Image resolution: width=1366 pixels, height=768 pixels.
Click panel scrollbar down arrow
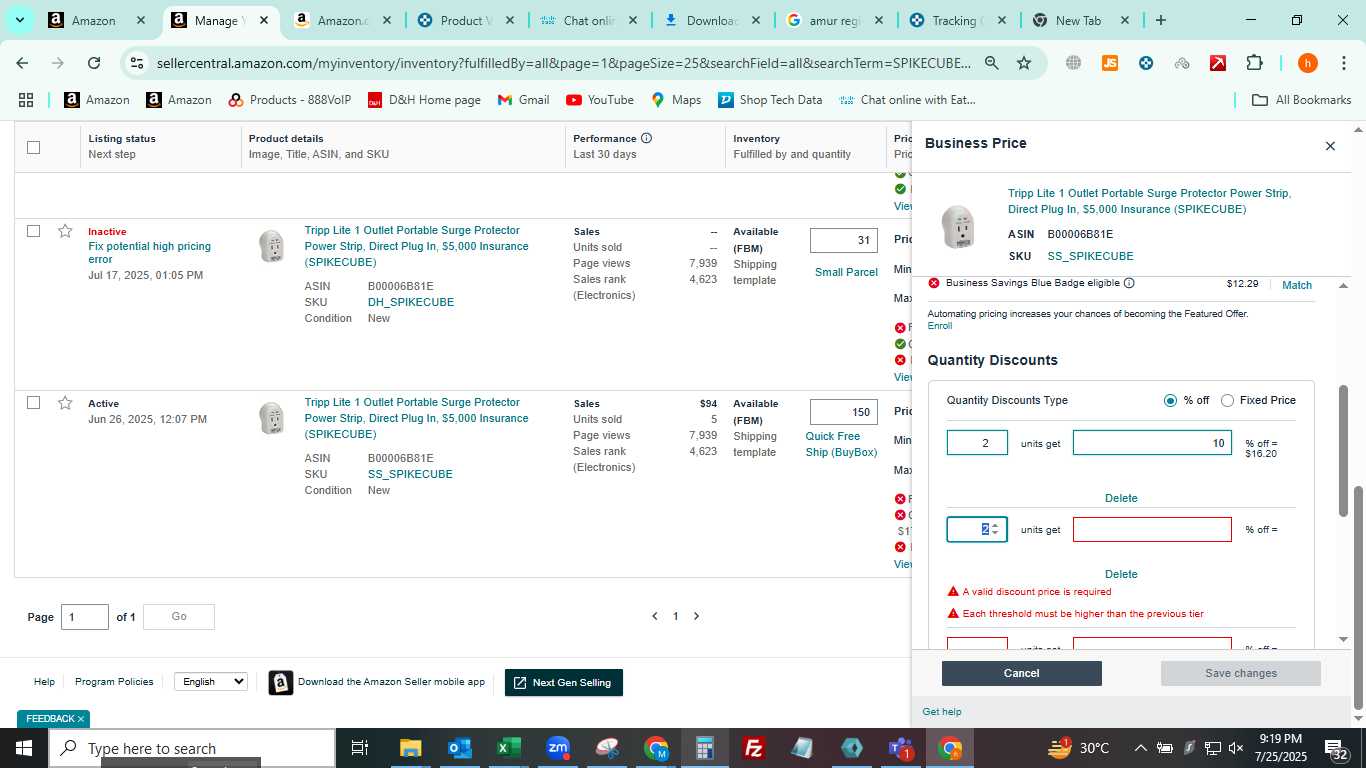(1343, 639)
